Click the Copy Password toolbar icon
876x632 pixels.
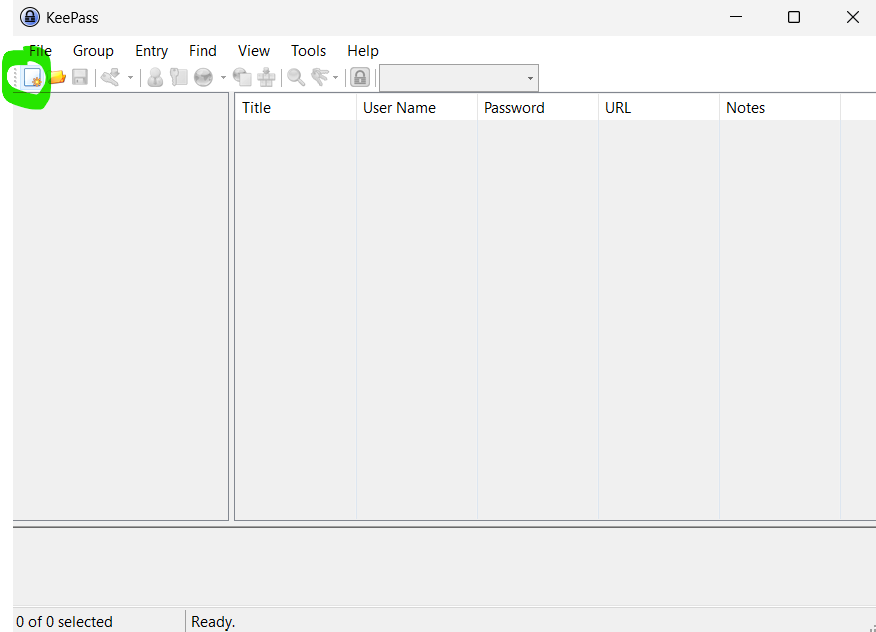click(179, 78)
